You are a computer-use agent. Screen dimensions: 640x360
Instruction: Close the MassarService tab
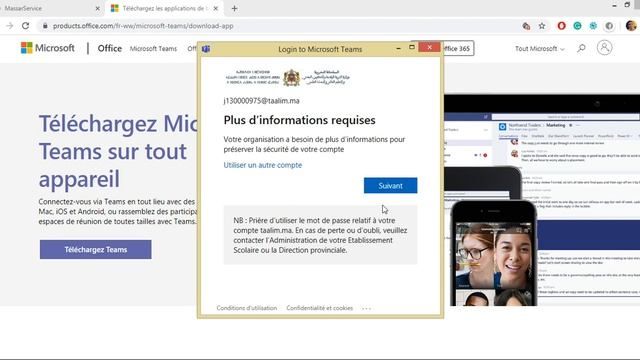(x=98, y=8)
